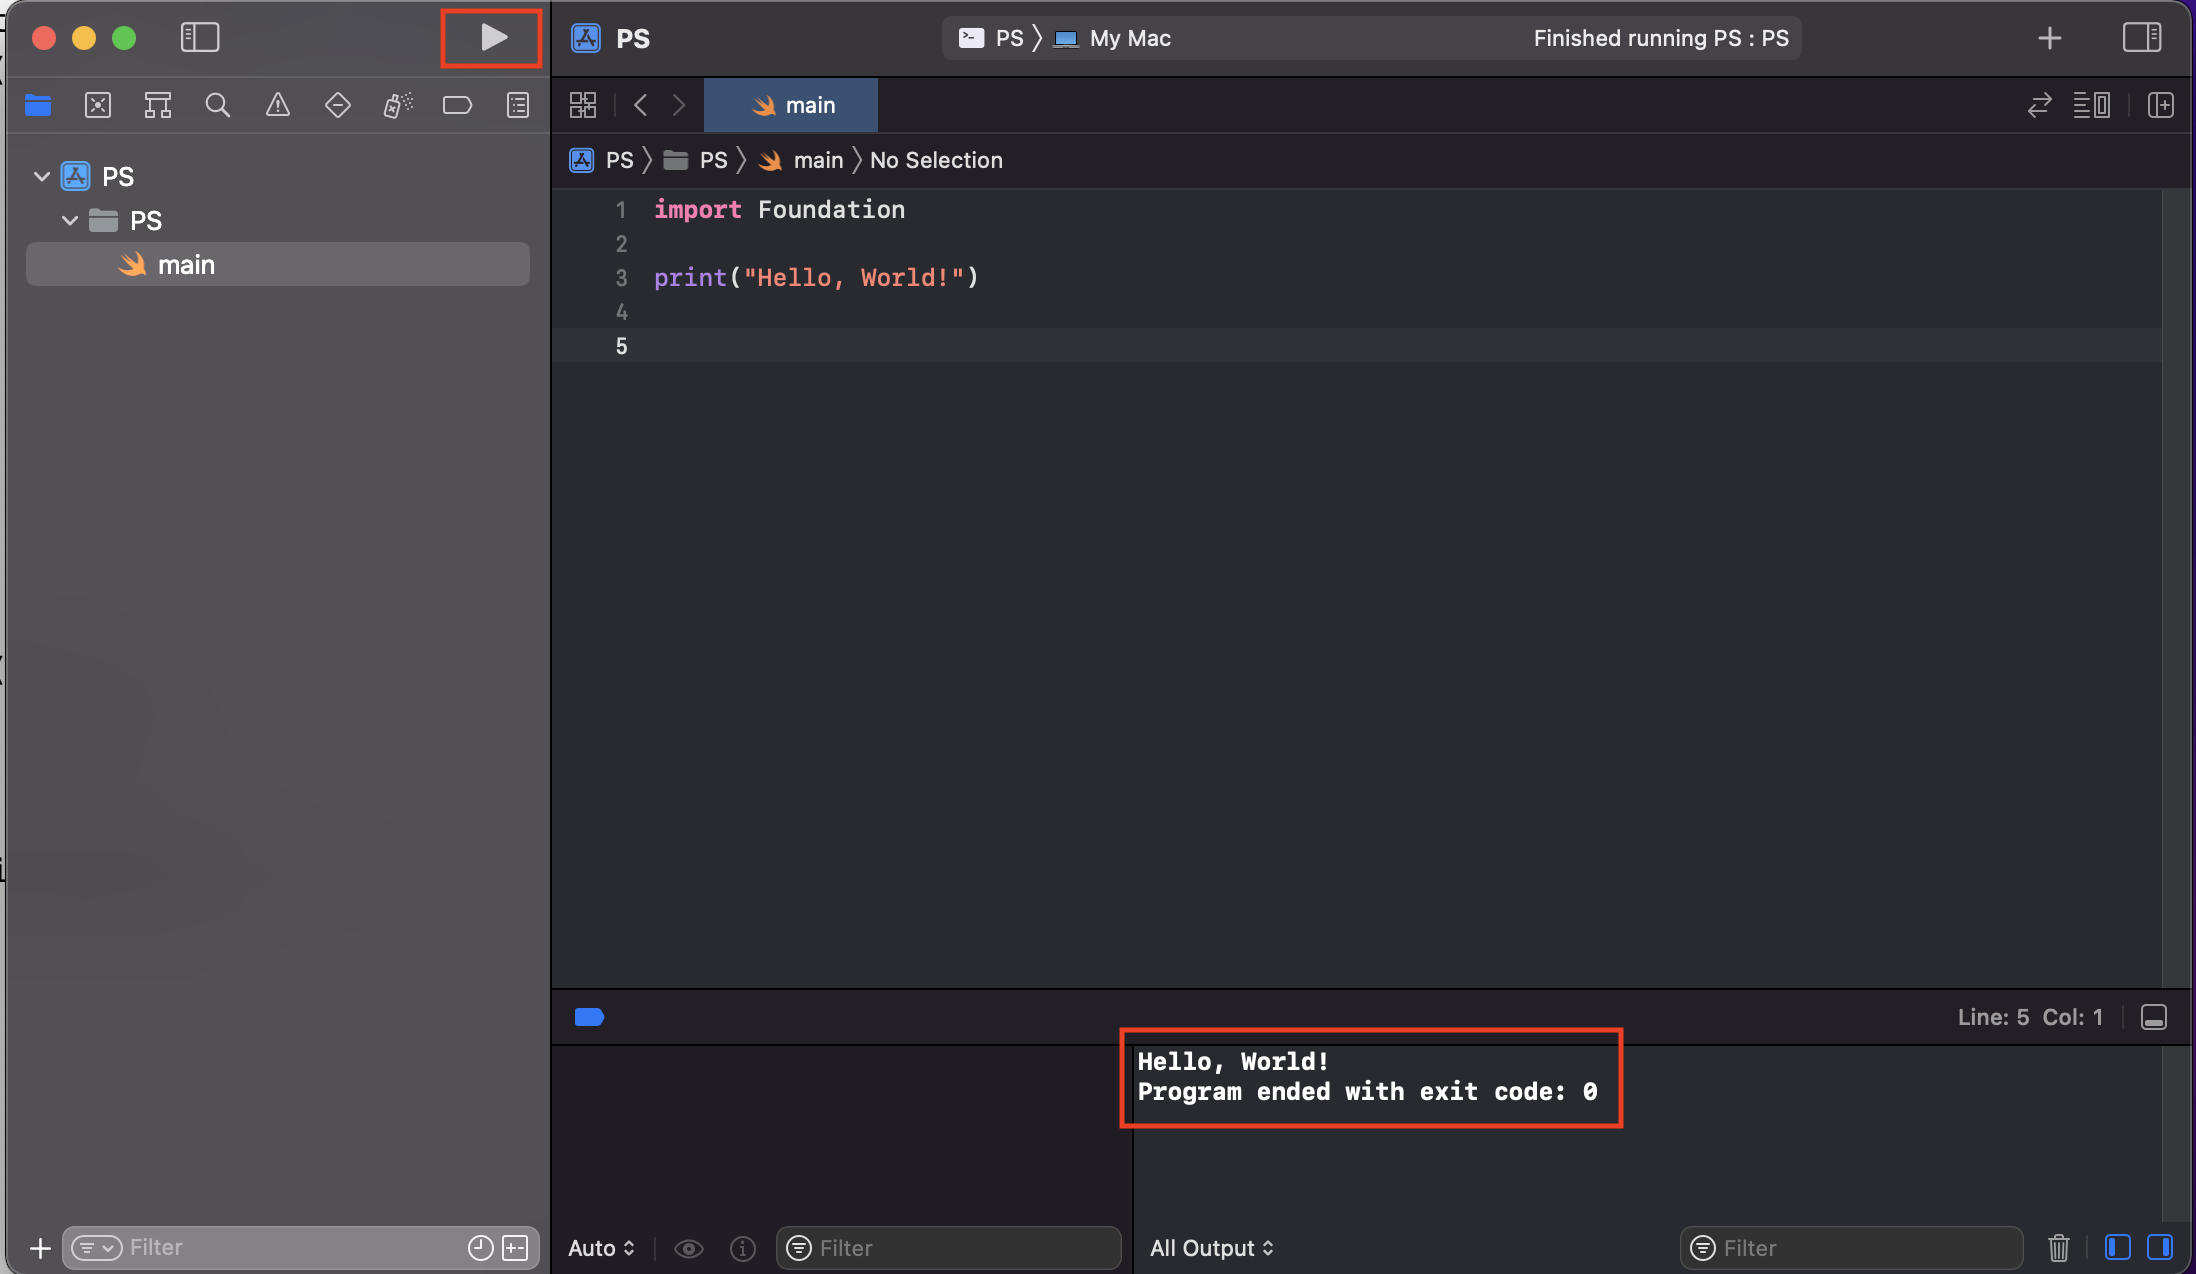Open the Find navigator magnifier icon

217,105
